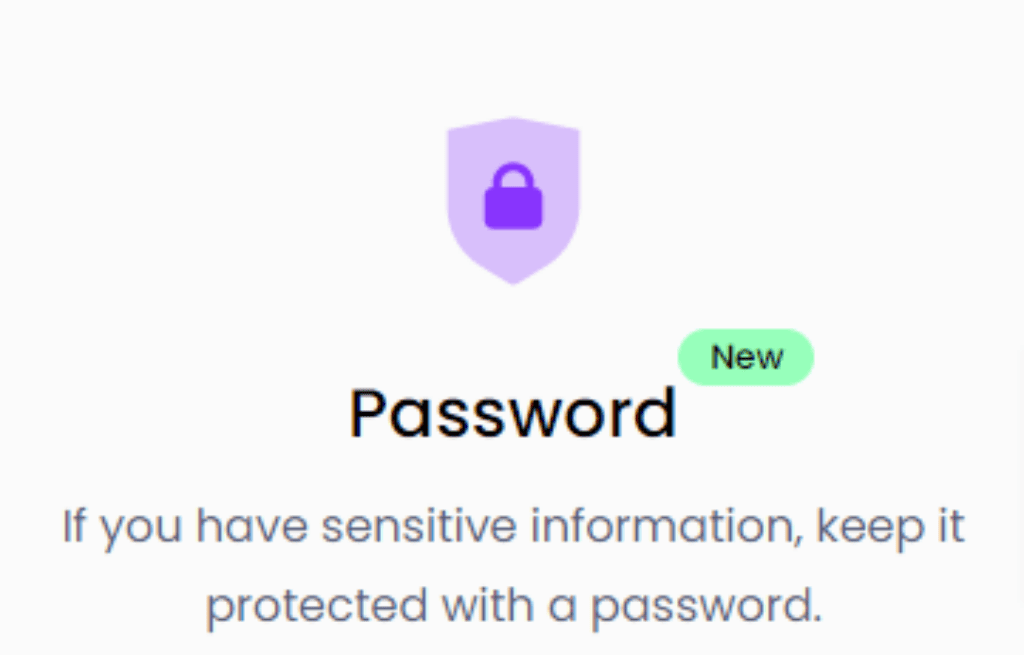The height and width of the screenshot is (655, 1024).
Task: Select the word 'protected' in description
Action: click(x=317, y=606)
